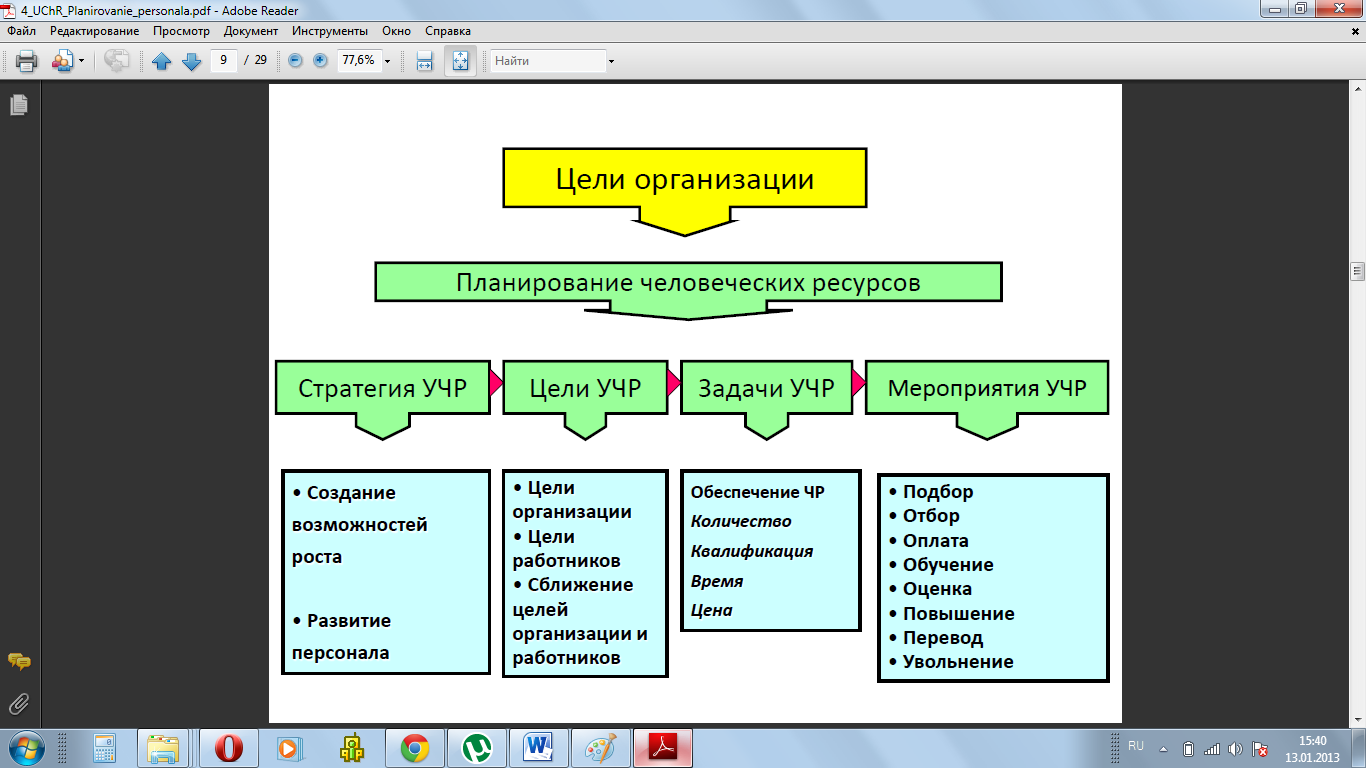The image size is (1366, 768).
Task: Click the battery status tray icon
Action: (1188, 748)
